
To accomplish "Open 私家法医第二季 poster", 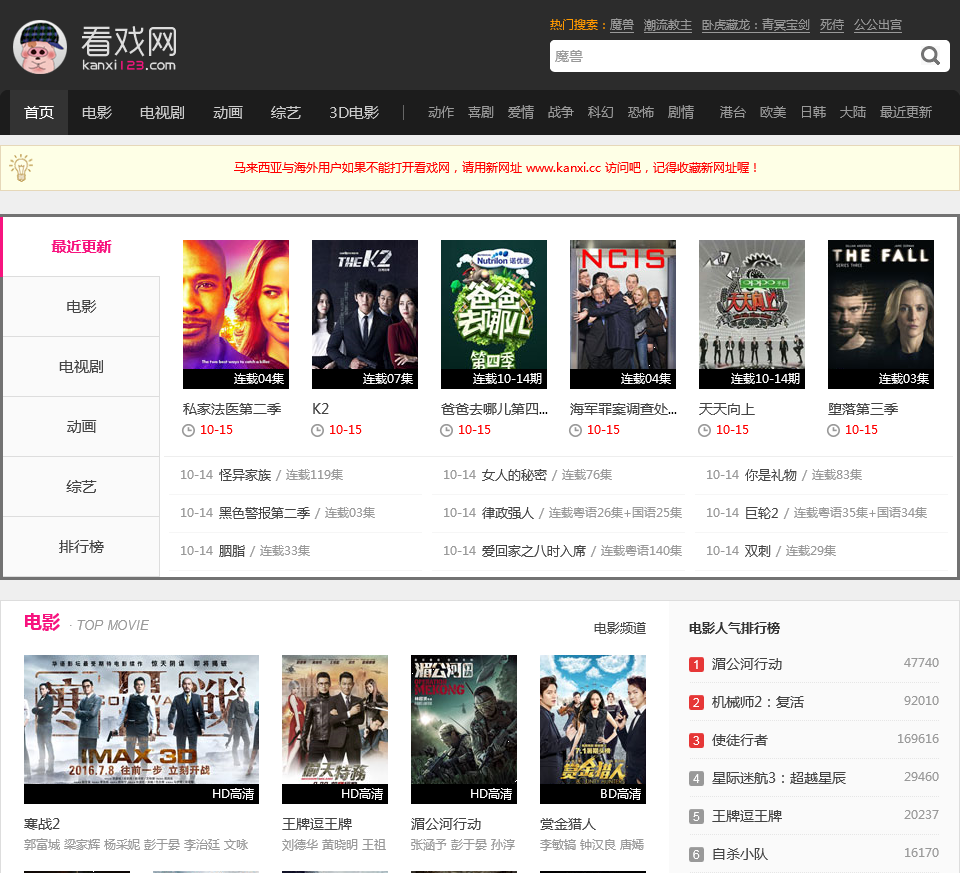I will click(236, 314).
